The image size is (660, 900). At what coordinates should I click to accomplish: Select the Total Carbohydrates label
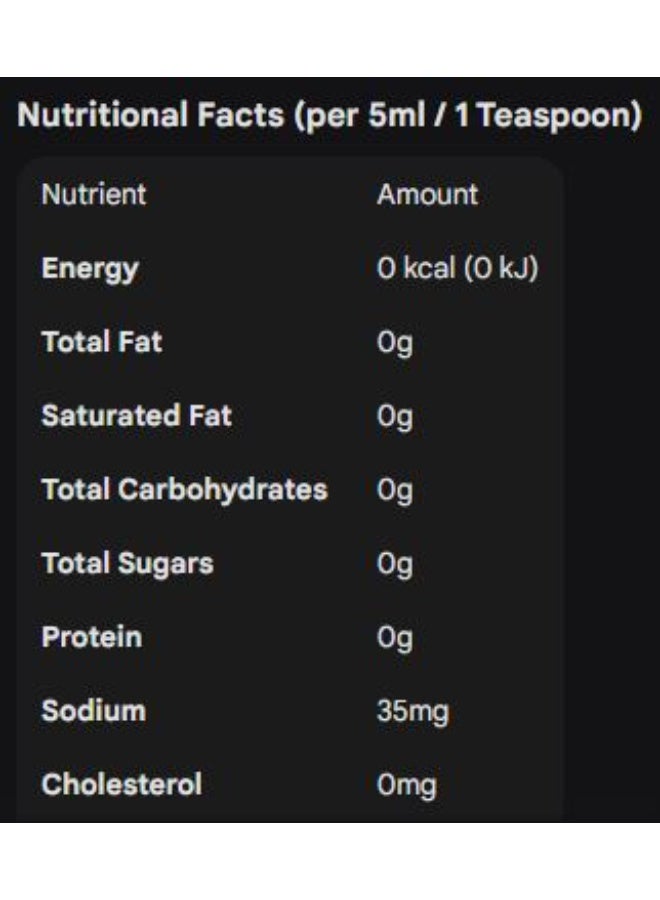pyautogui.click(x=185, y=490)
